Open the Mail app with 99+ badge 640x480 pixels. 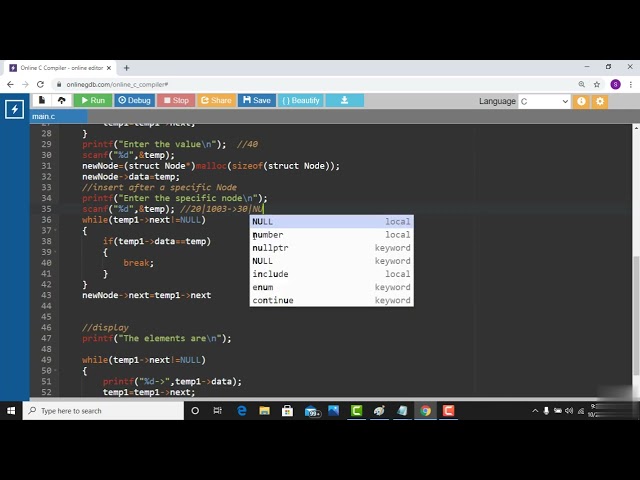pos(312,411)
